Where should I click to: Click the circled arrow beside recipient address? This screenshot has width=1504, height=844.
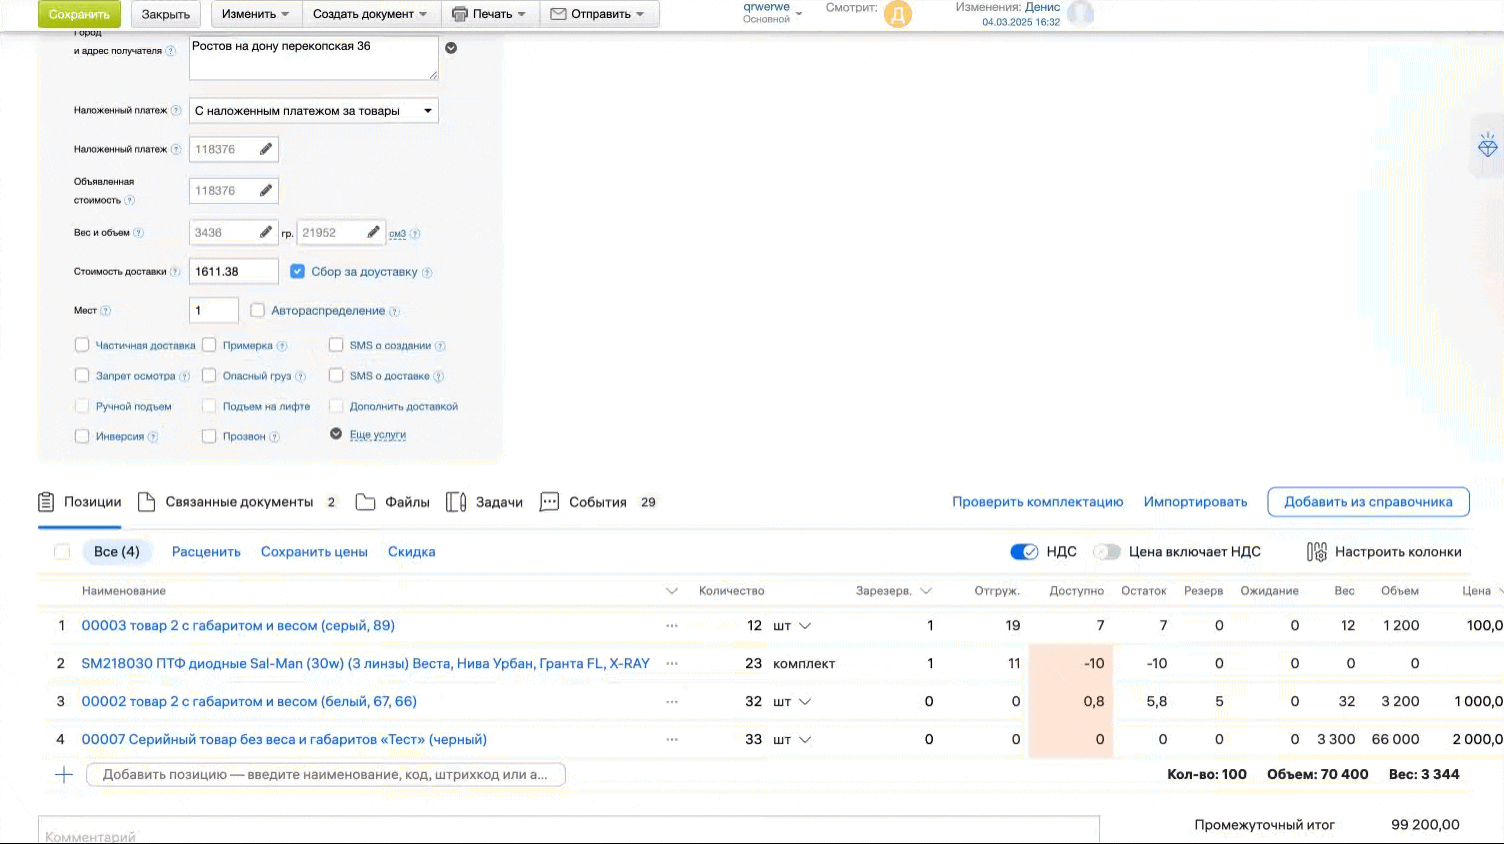pyautogui.click(x=451, y=48)
